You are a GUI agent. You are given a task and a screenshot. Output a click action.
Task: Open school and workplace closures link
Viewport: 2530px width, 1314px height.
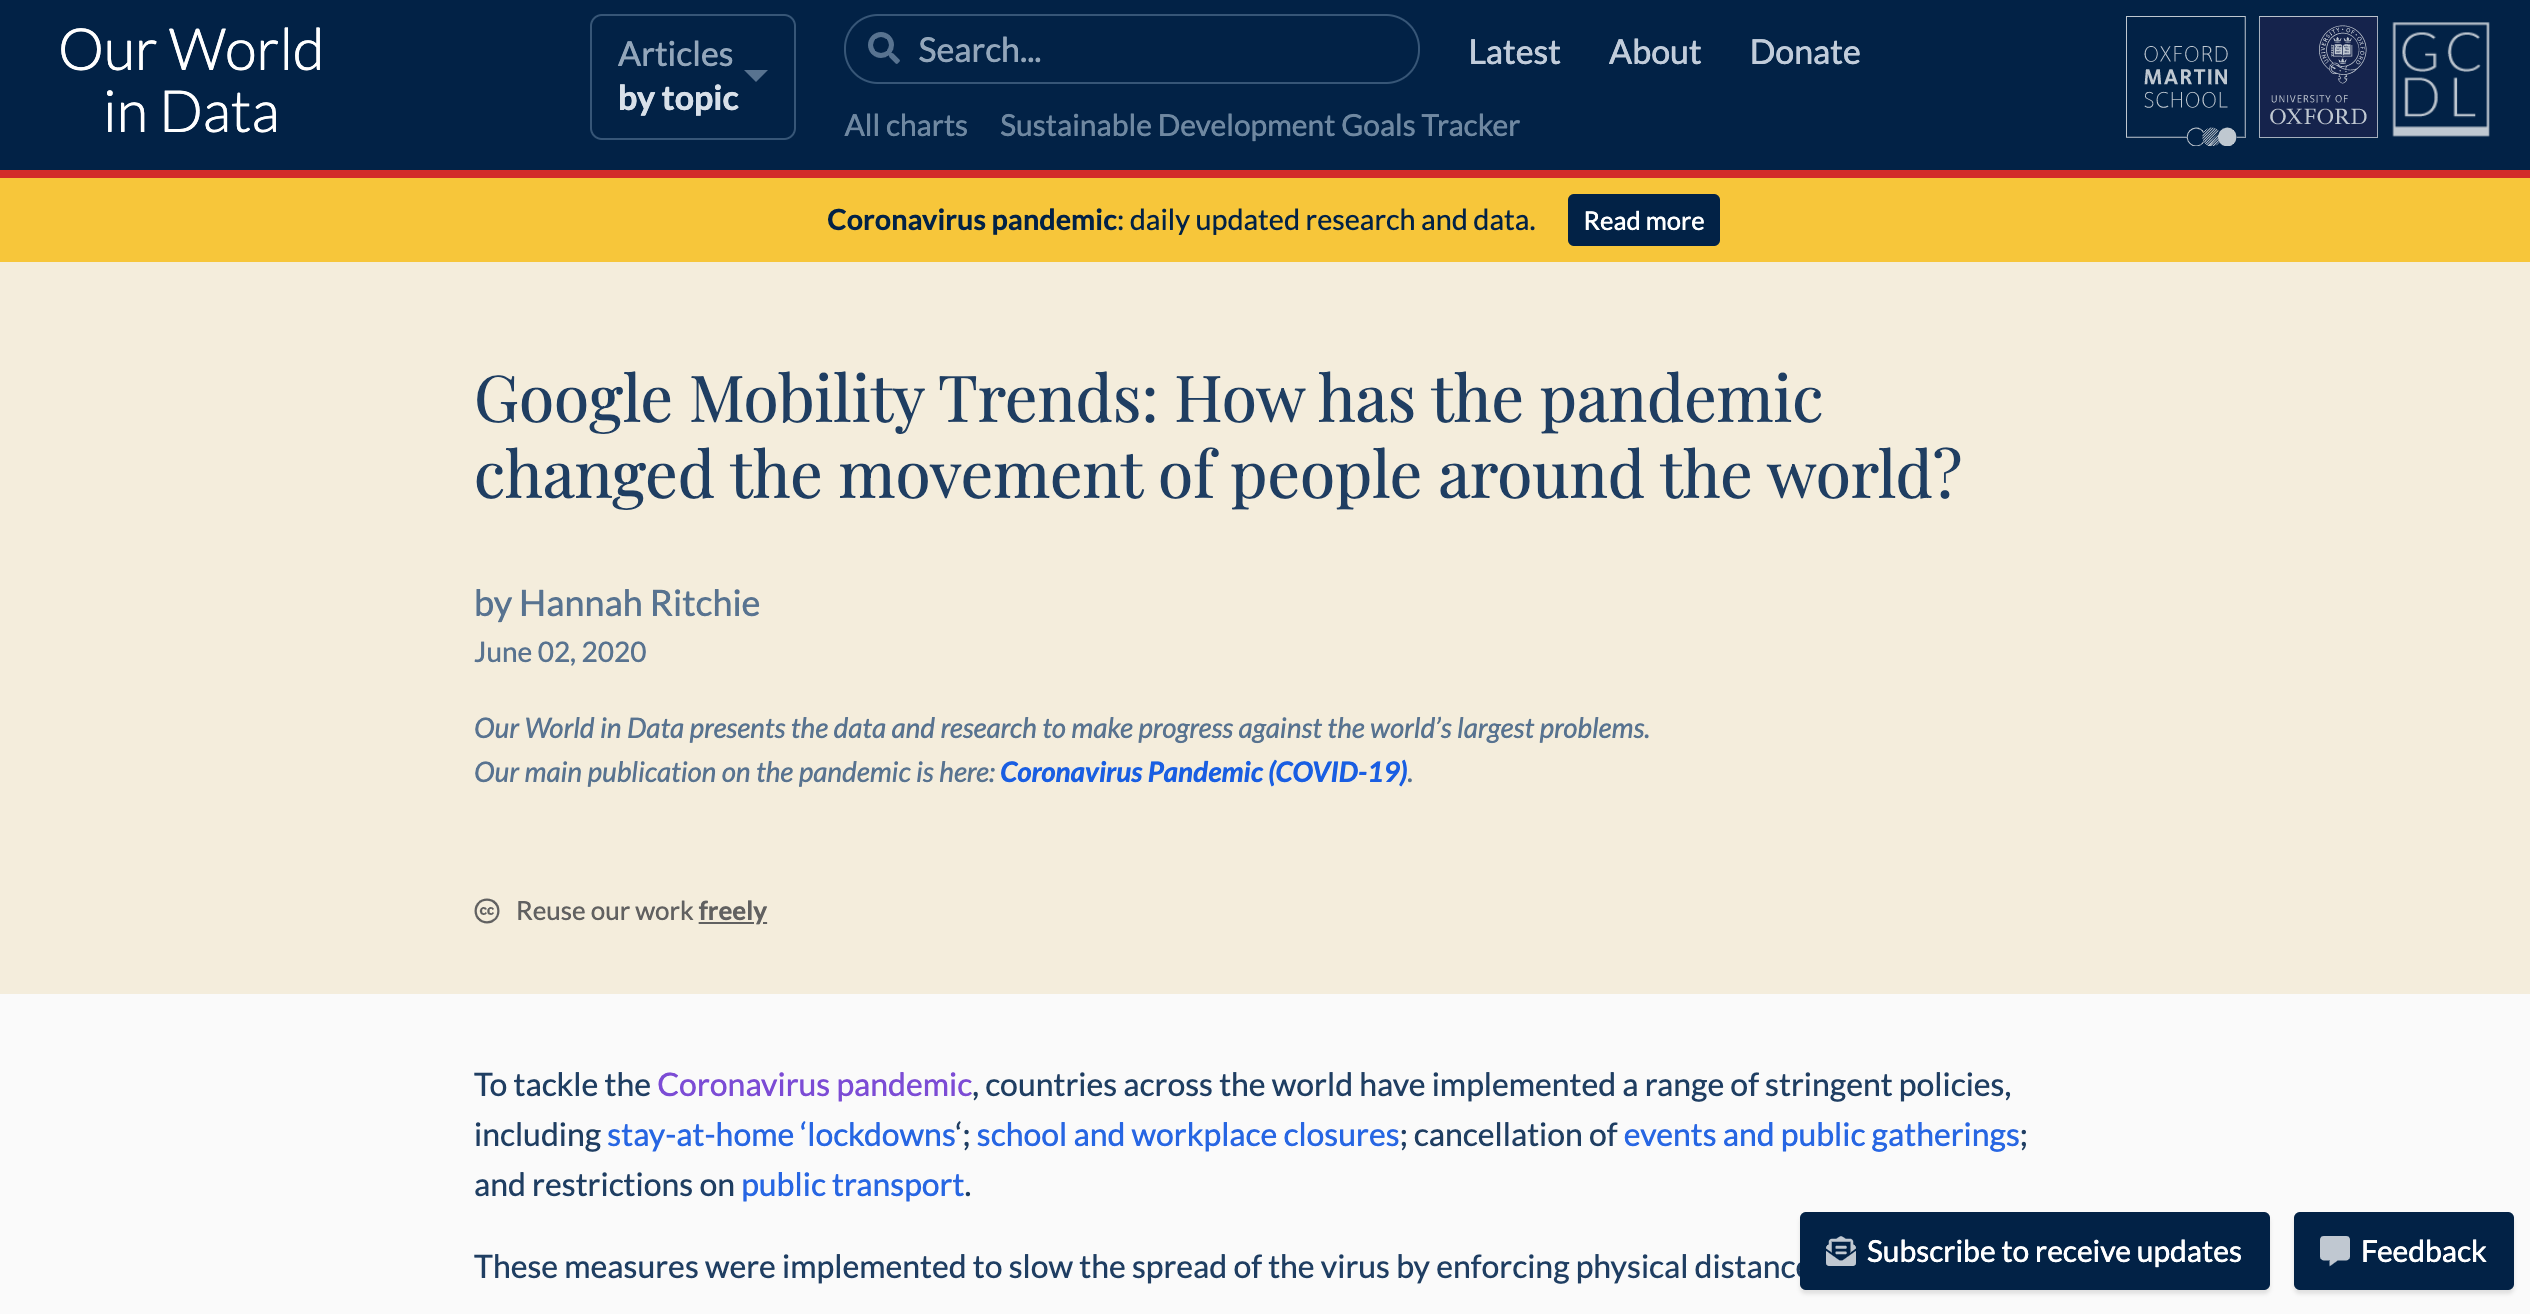point(1187,1135)
